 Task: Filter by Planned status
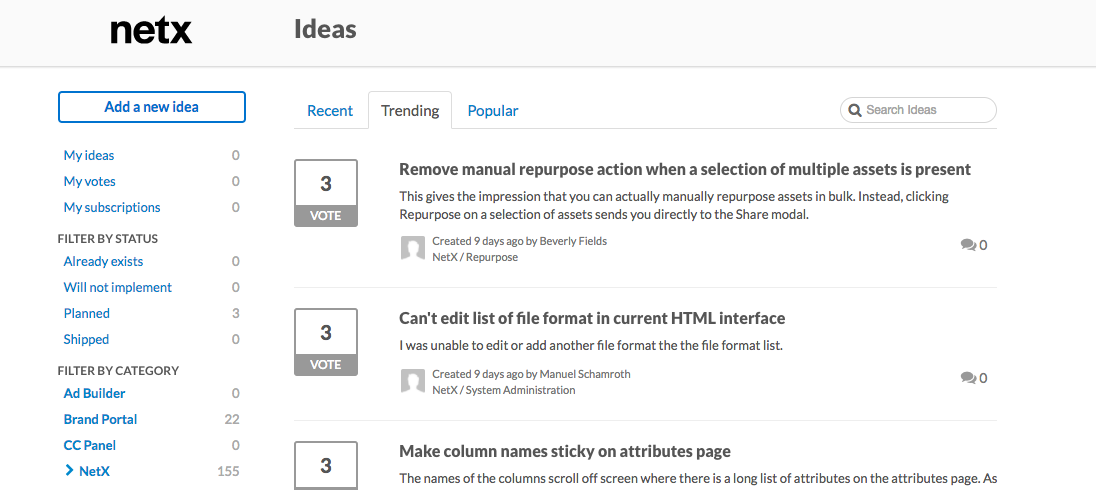point(87,313)
